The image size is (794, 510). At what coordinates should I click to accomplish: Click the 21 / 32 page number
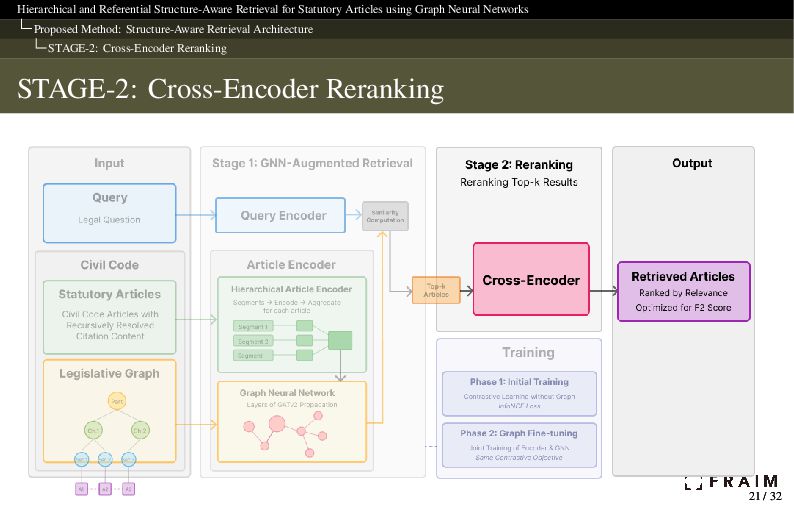click(765, 496)
